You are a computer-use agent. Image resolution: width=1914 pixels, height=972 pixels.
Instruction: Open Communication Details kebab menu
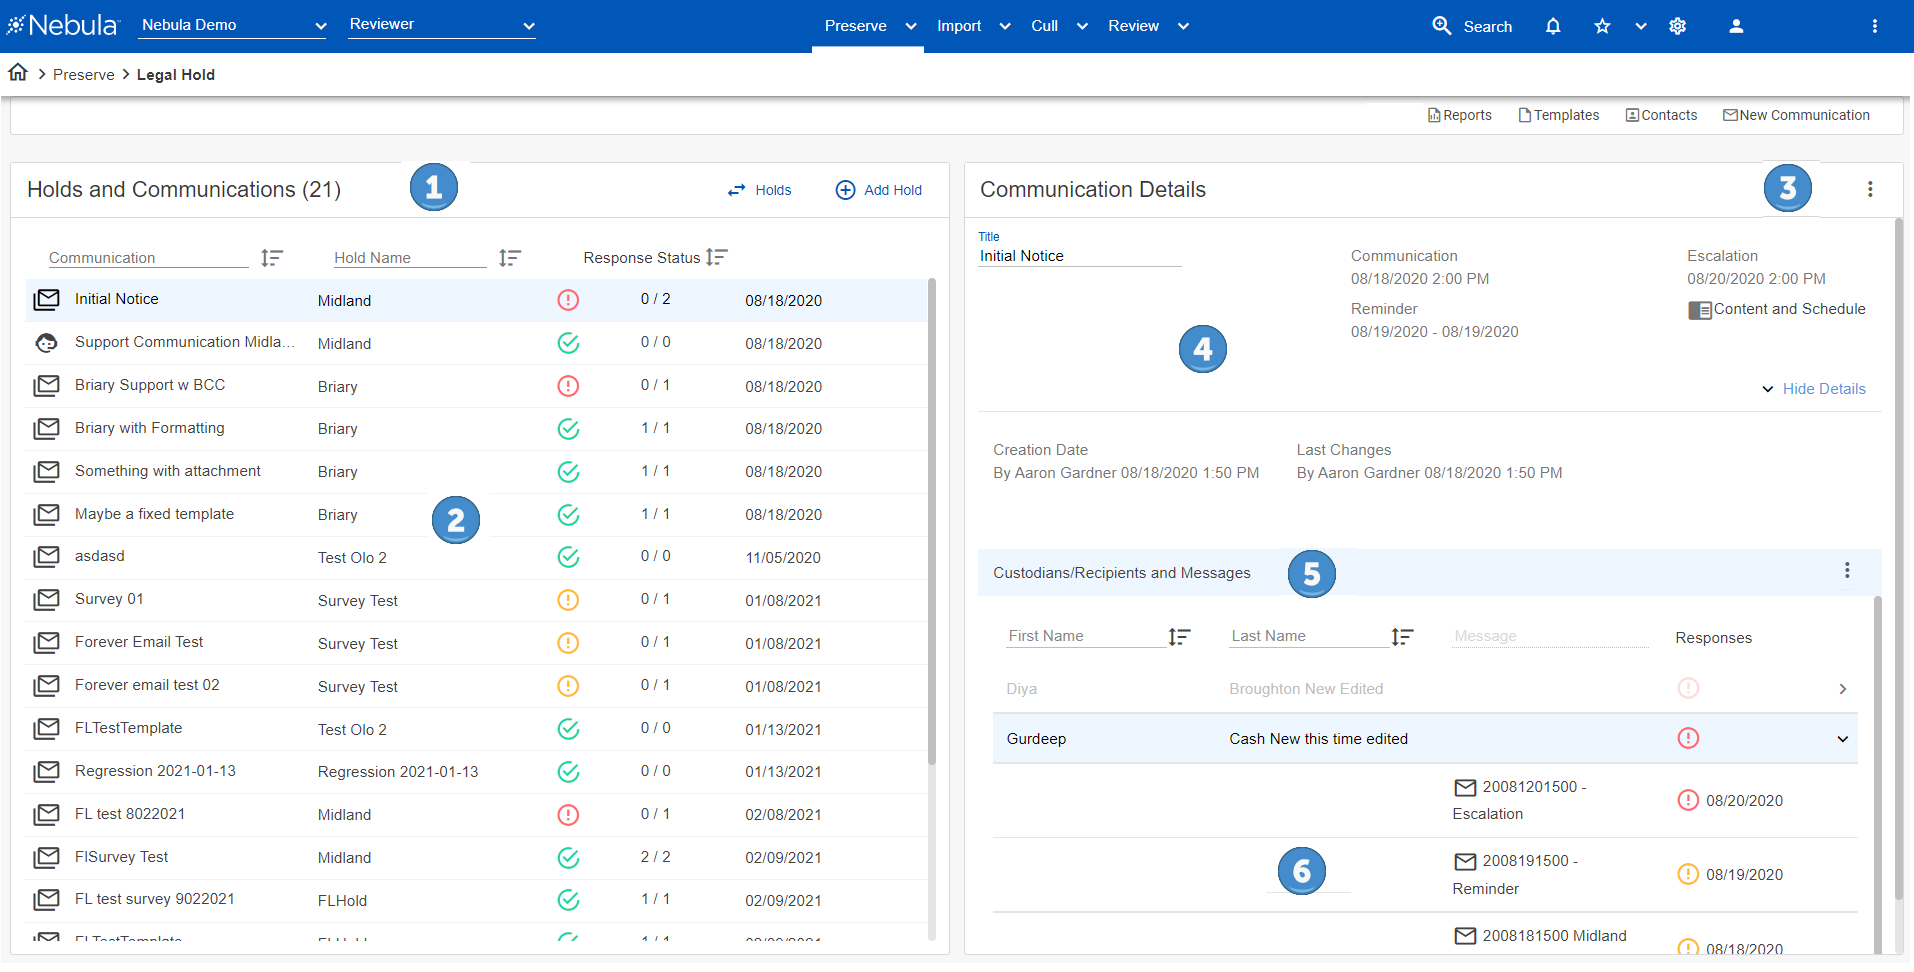pyautogui.click(x=1869, y=189)
